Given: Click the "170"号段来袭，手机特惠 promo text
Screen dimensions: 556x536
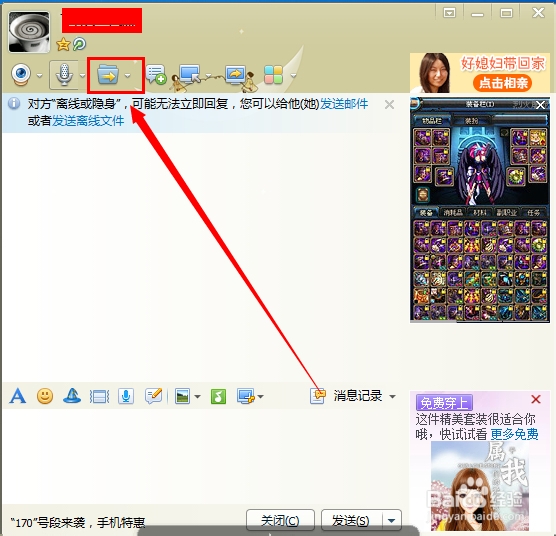Looking at the screenshot, I should [78, 523].
